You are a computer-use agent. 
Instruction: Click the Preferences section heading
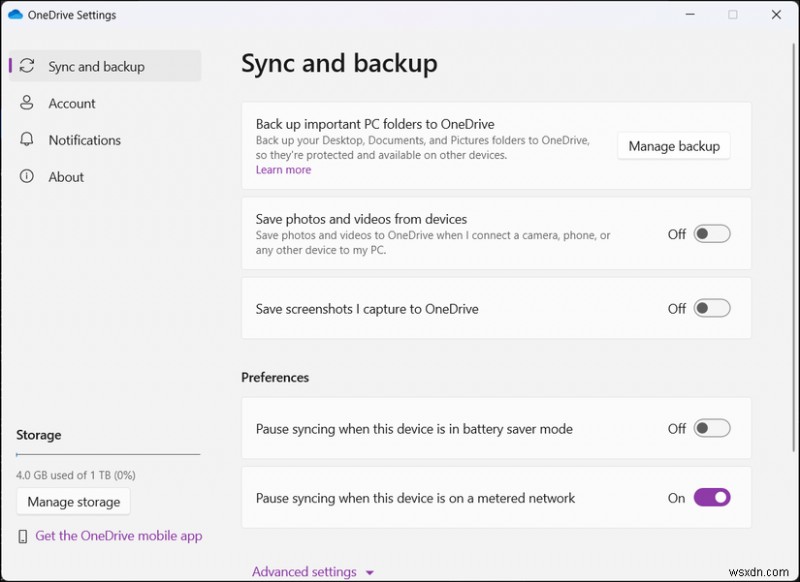(275, 377)
